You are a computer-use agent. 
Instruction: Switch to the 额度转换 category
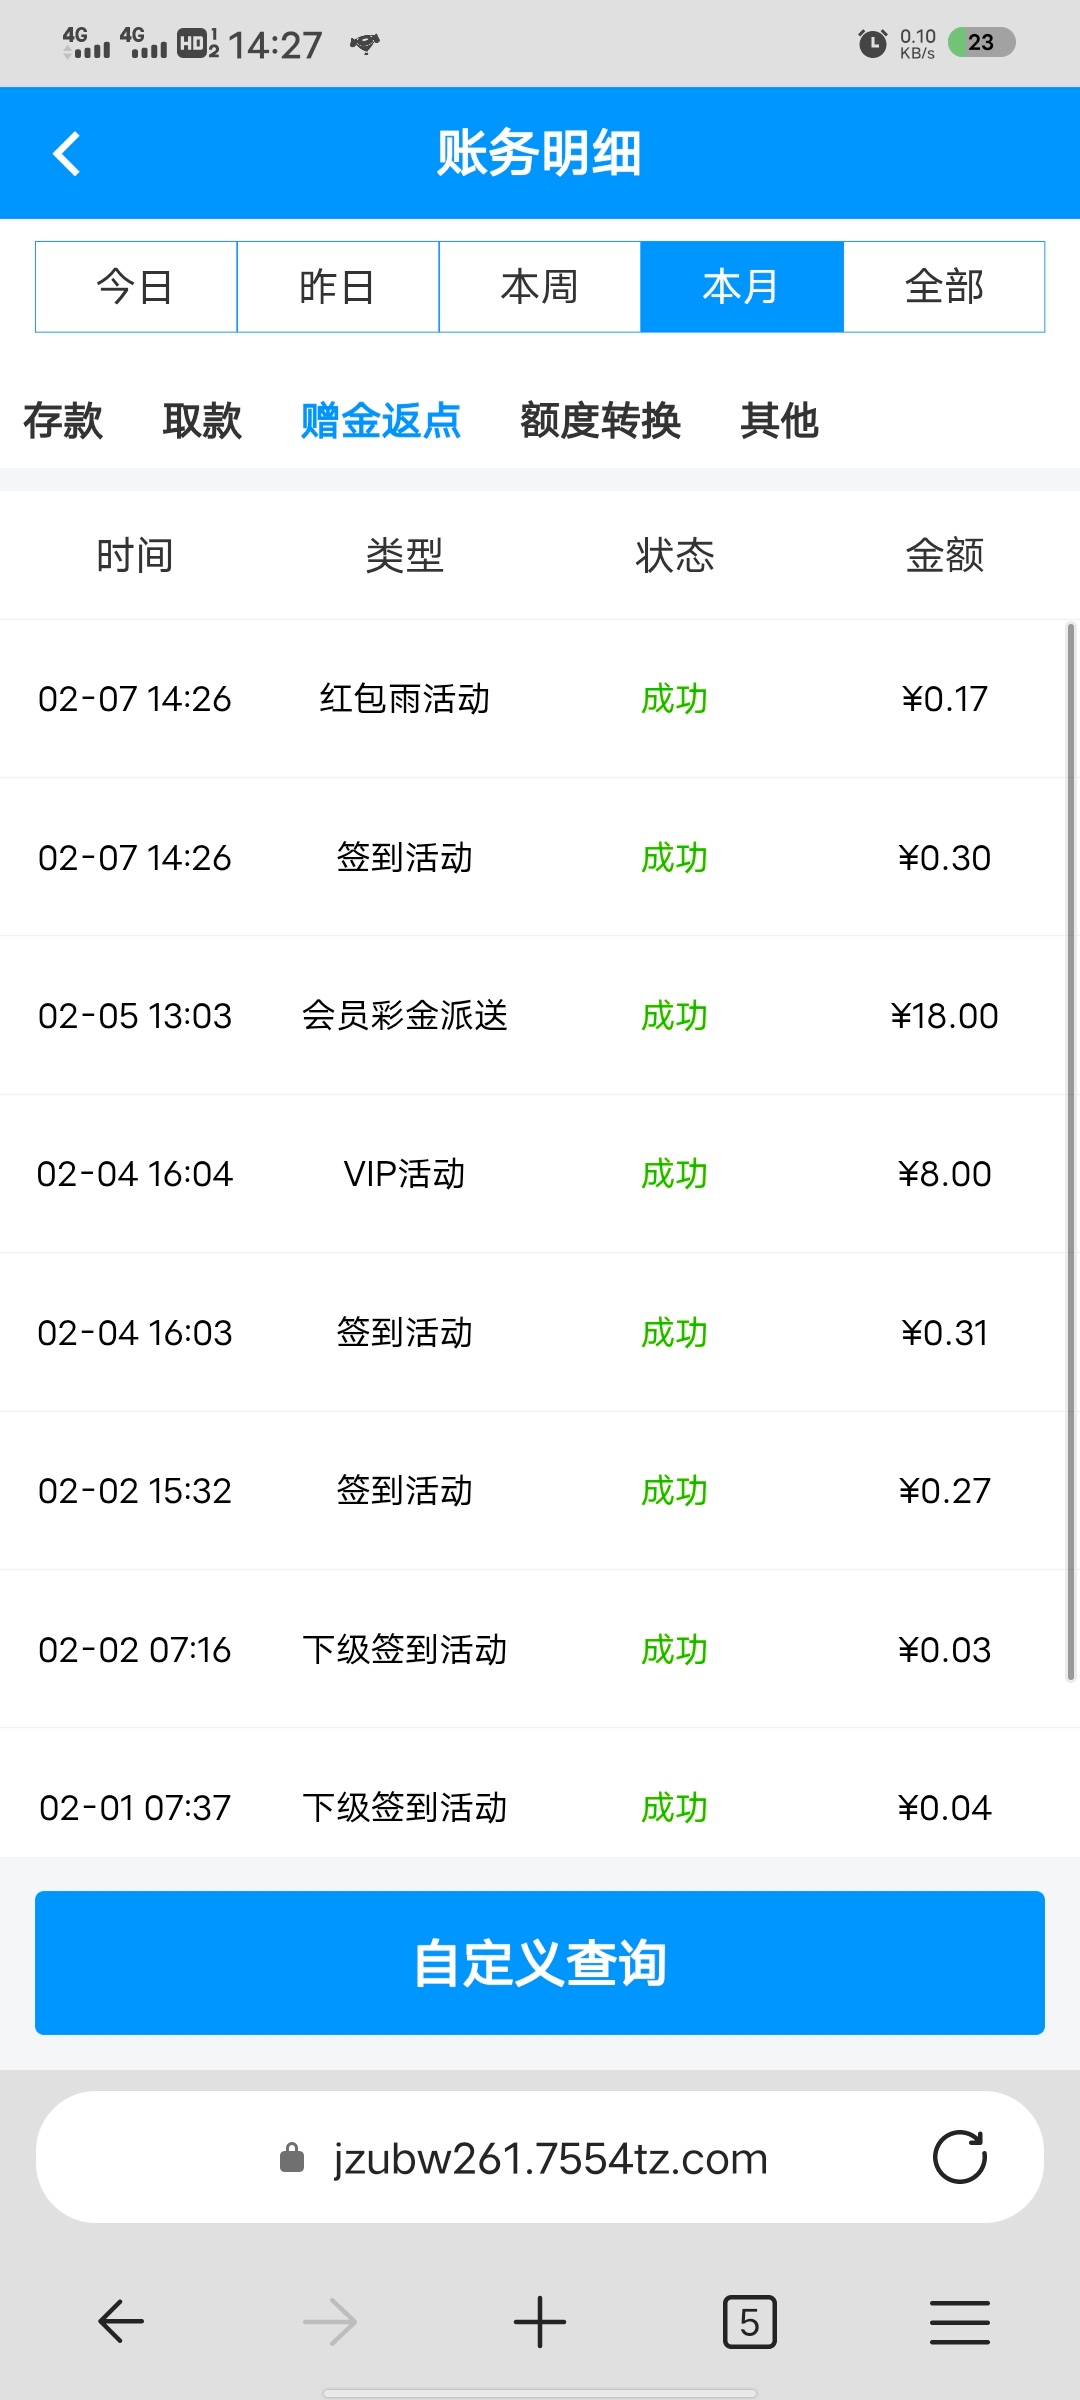600,420
